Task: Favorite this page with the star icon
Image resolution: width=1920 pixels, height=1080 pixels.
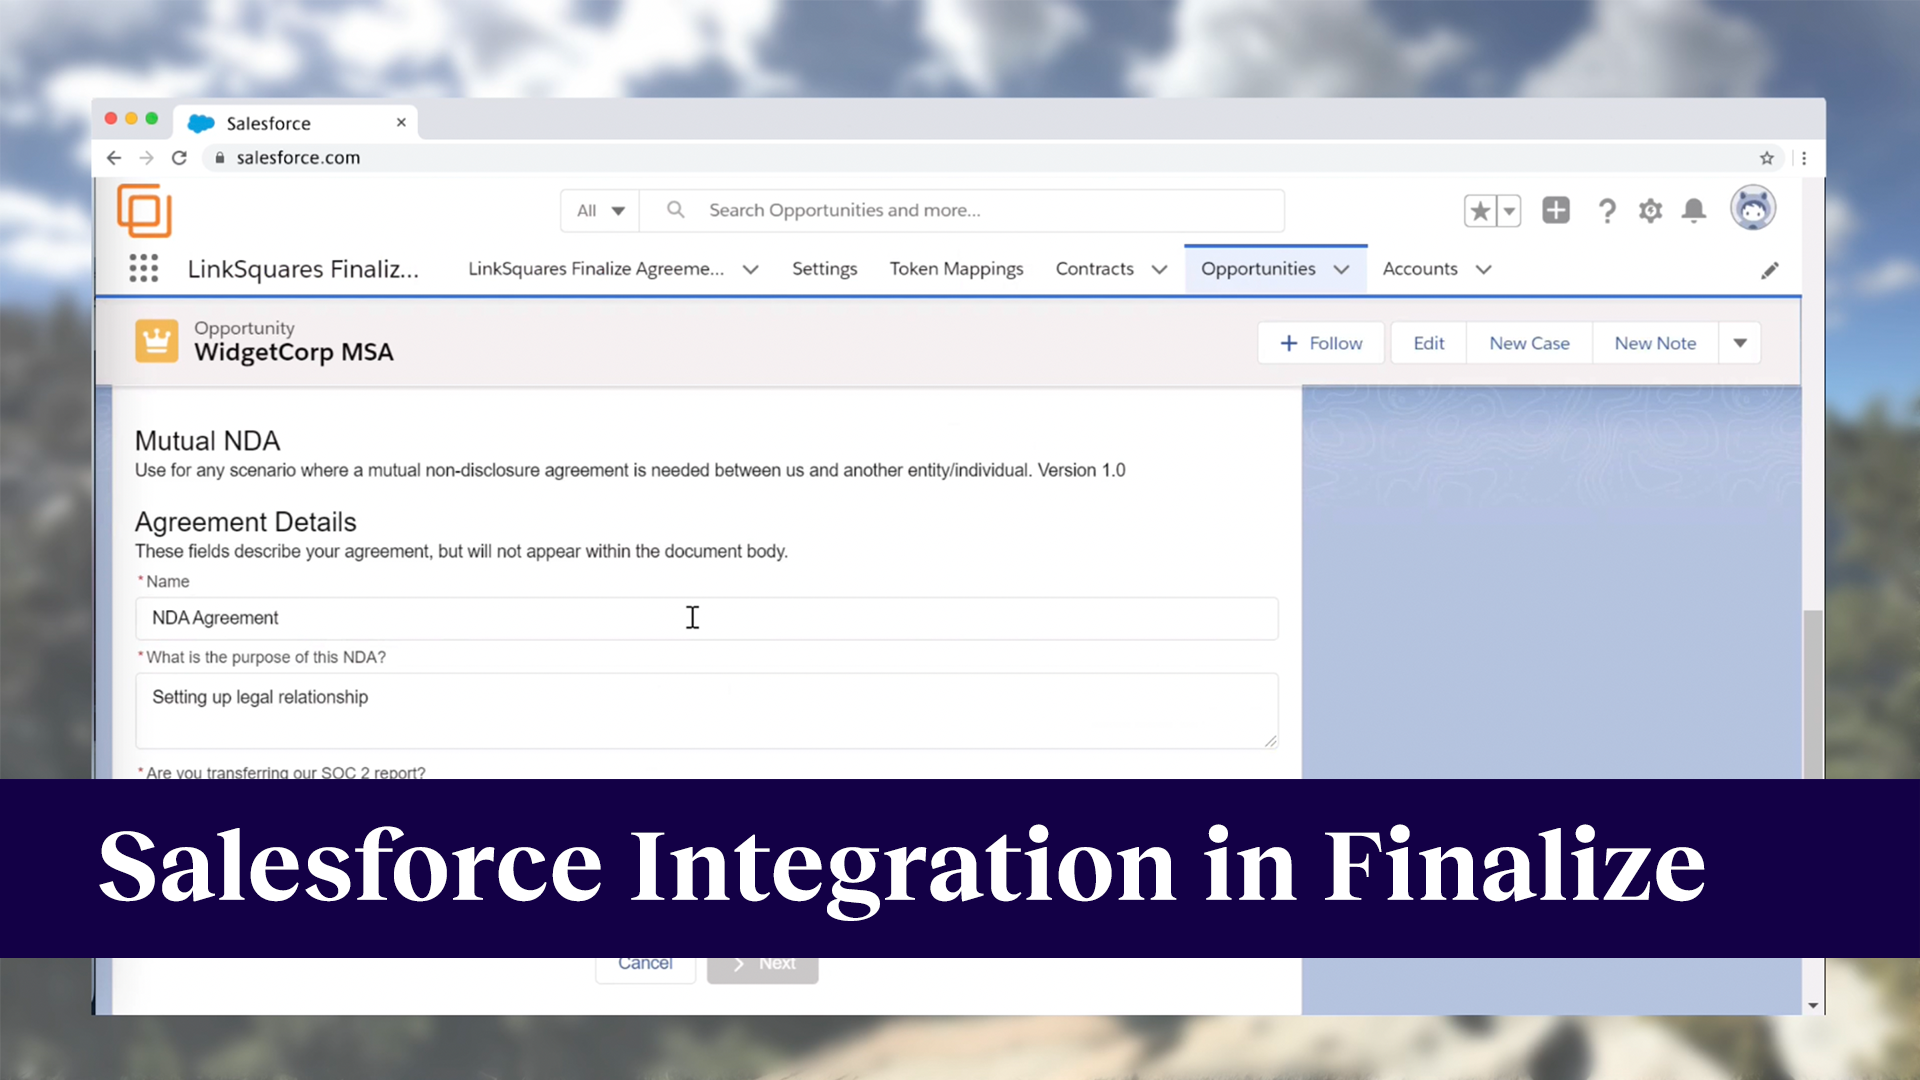Action: 1480,211
